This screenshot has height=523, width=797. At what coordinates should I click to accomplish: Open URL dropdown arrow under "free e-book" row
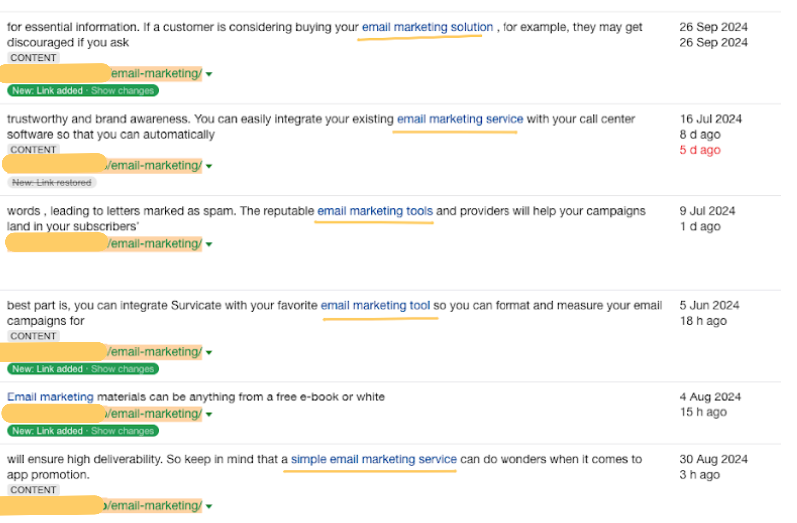(x=209, y=414)
